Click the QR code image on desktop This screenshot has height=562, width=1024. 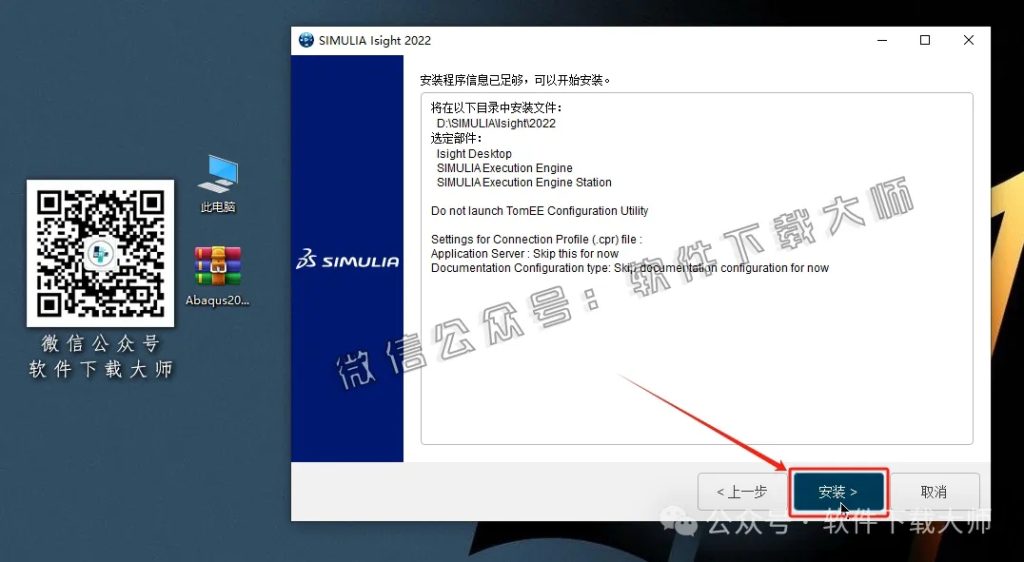pos(101,253)
